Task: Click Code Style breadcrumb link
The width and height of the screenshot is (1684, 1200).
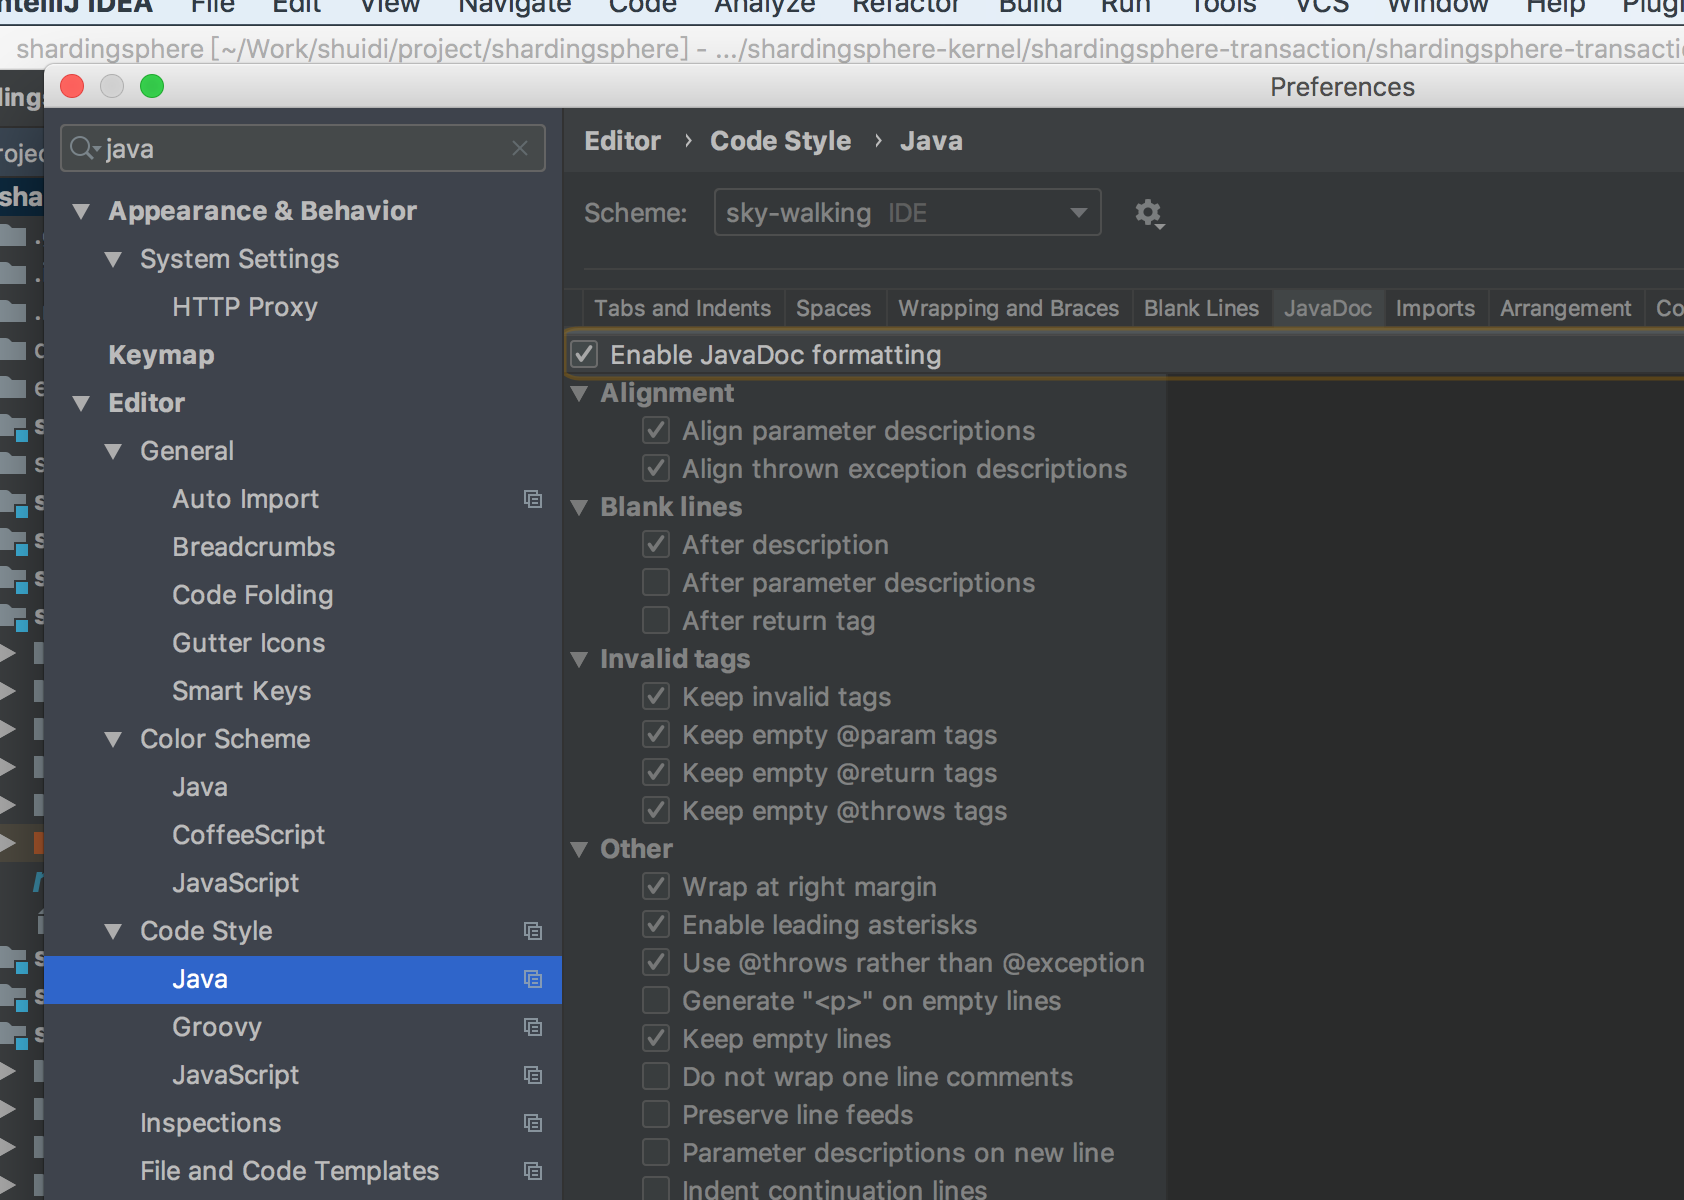Action: [x=781, y=141]
